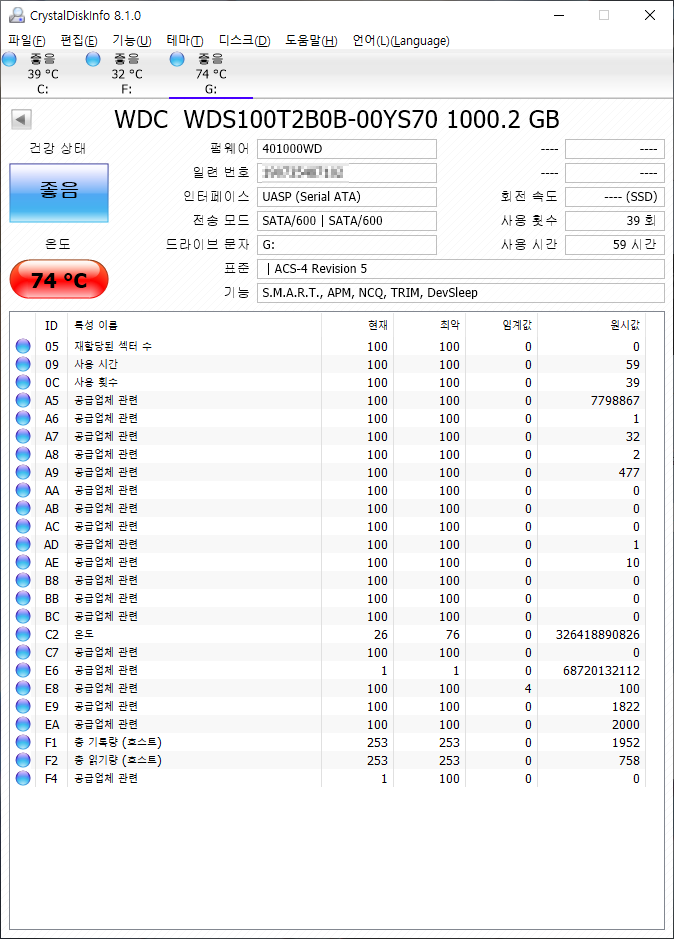Click the red 74 °C temperature indicator
This screenshot has width=674, height=939.
(59, 280)
